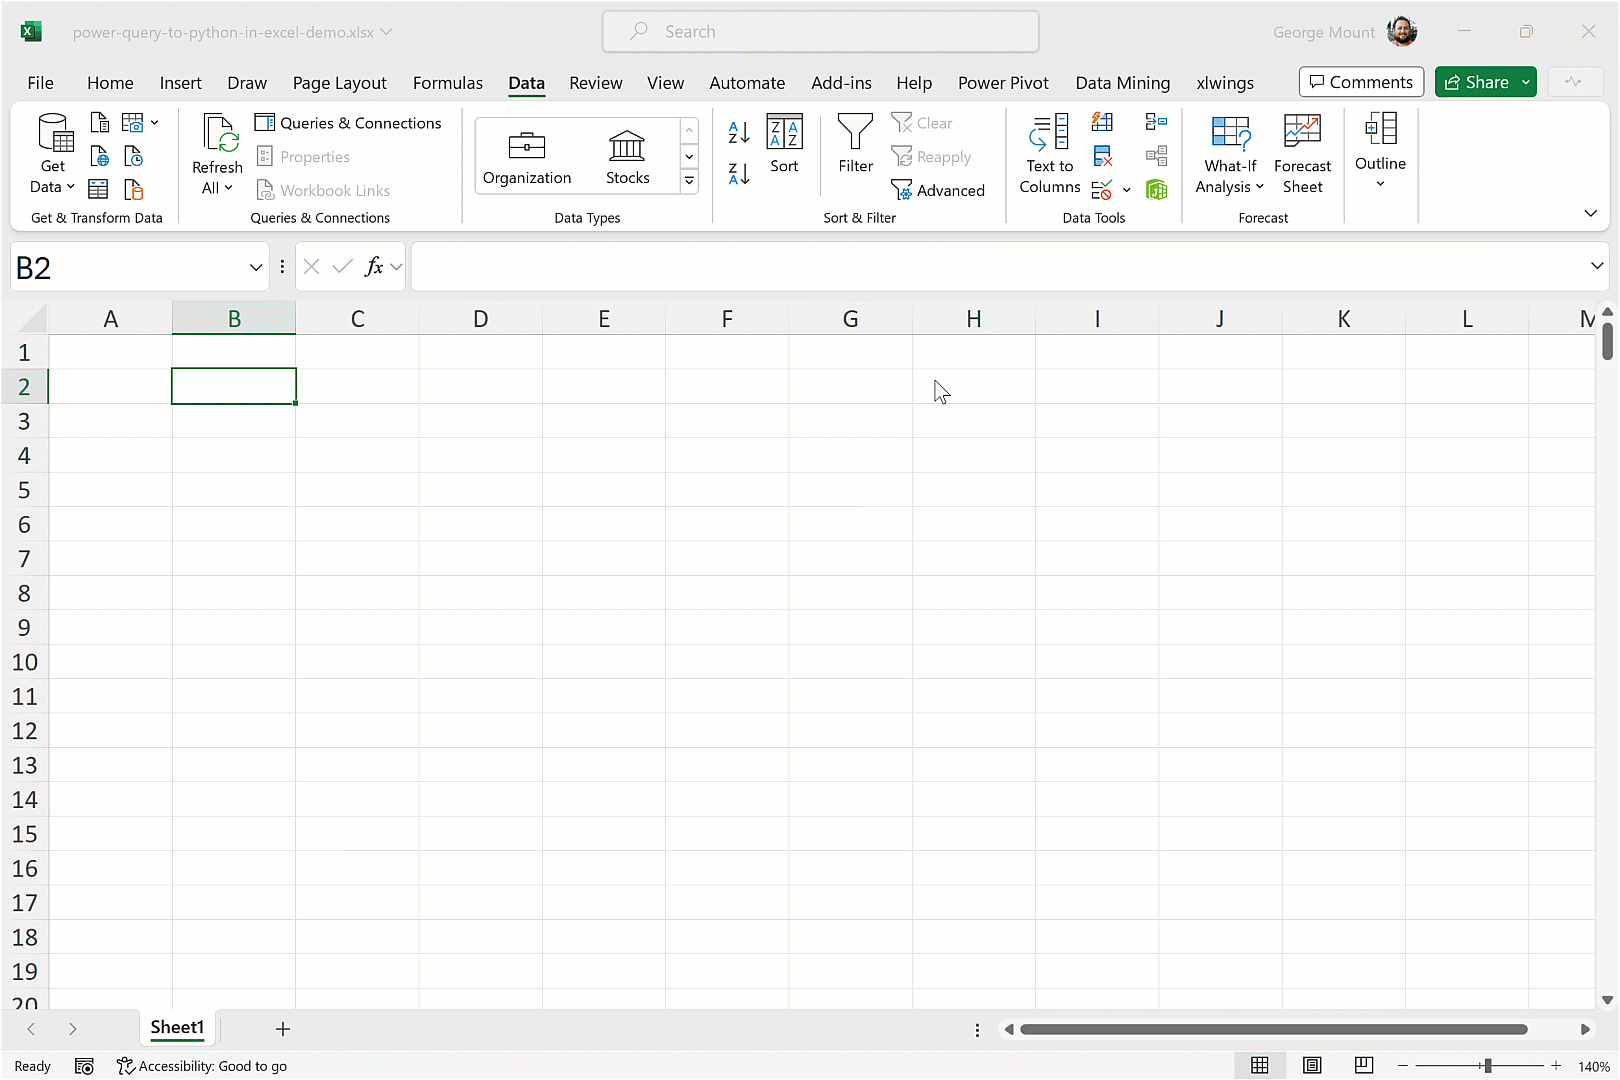The height and width of the screenshot is (1080, 1620).
Task: Click the Flash Fill icon
Action: coord(1102,123)
